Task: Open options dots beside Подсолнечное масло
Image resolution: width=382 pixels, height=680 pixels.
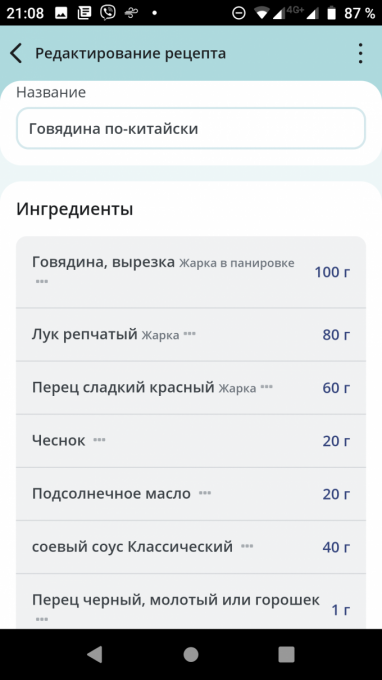Action: tap(205, 493)
